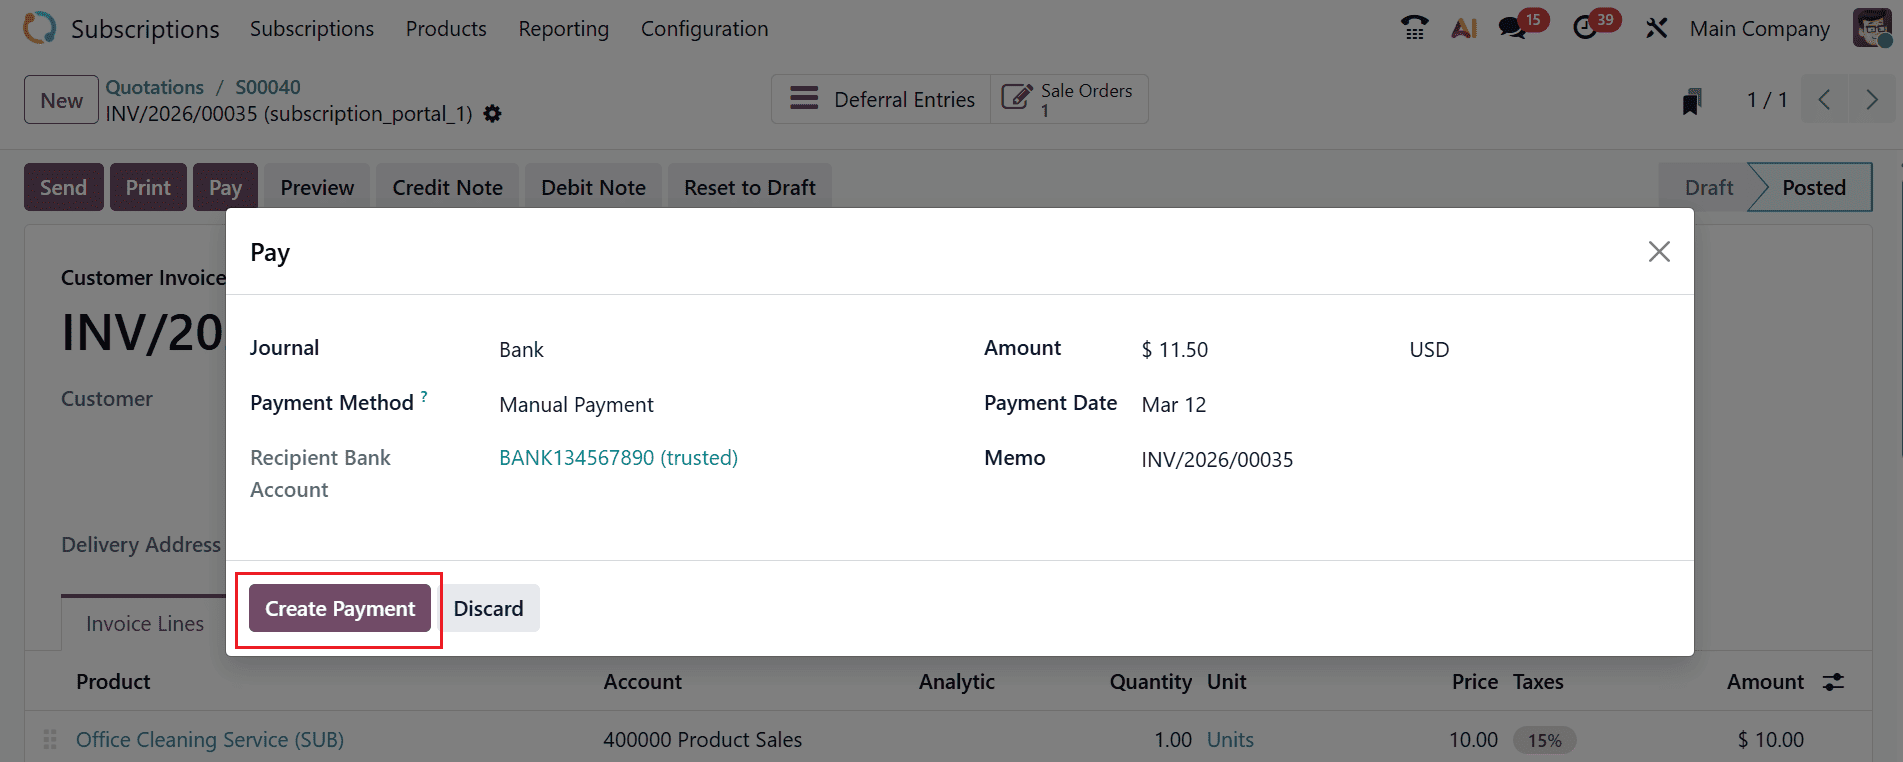Close the Pay dialog with X

coord(1659,252)
